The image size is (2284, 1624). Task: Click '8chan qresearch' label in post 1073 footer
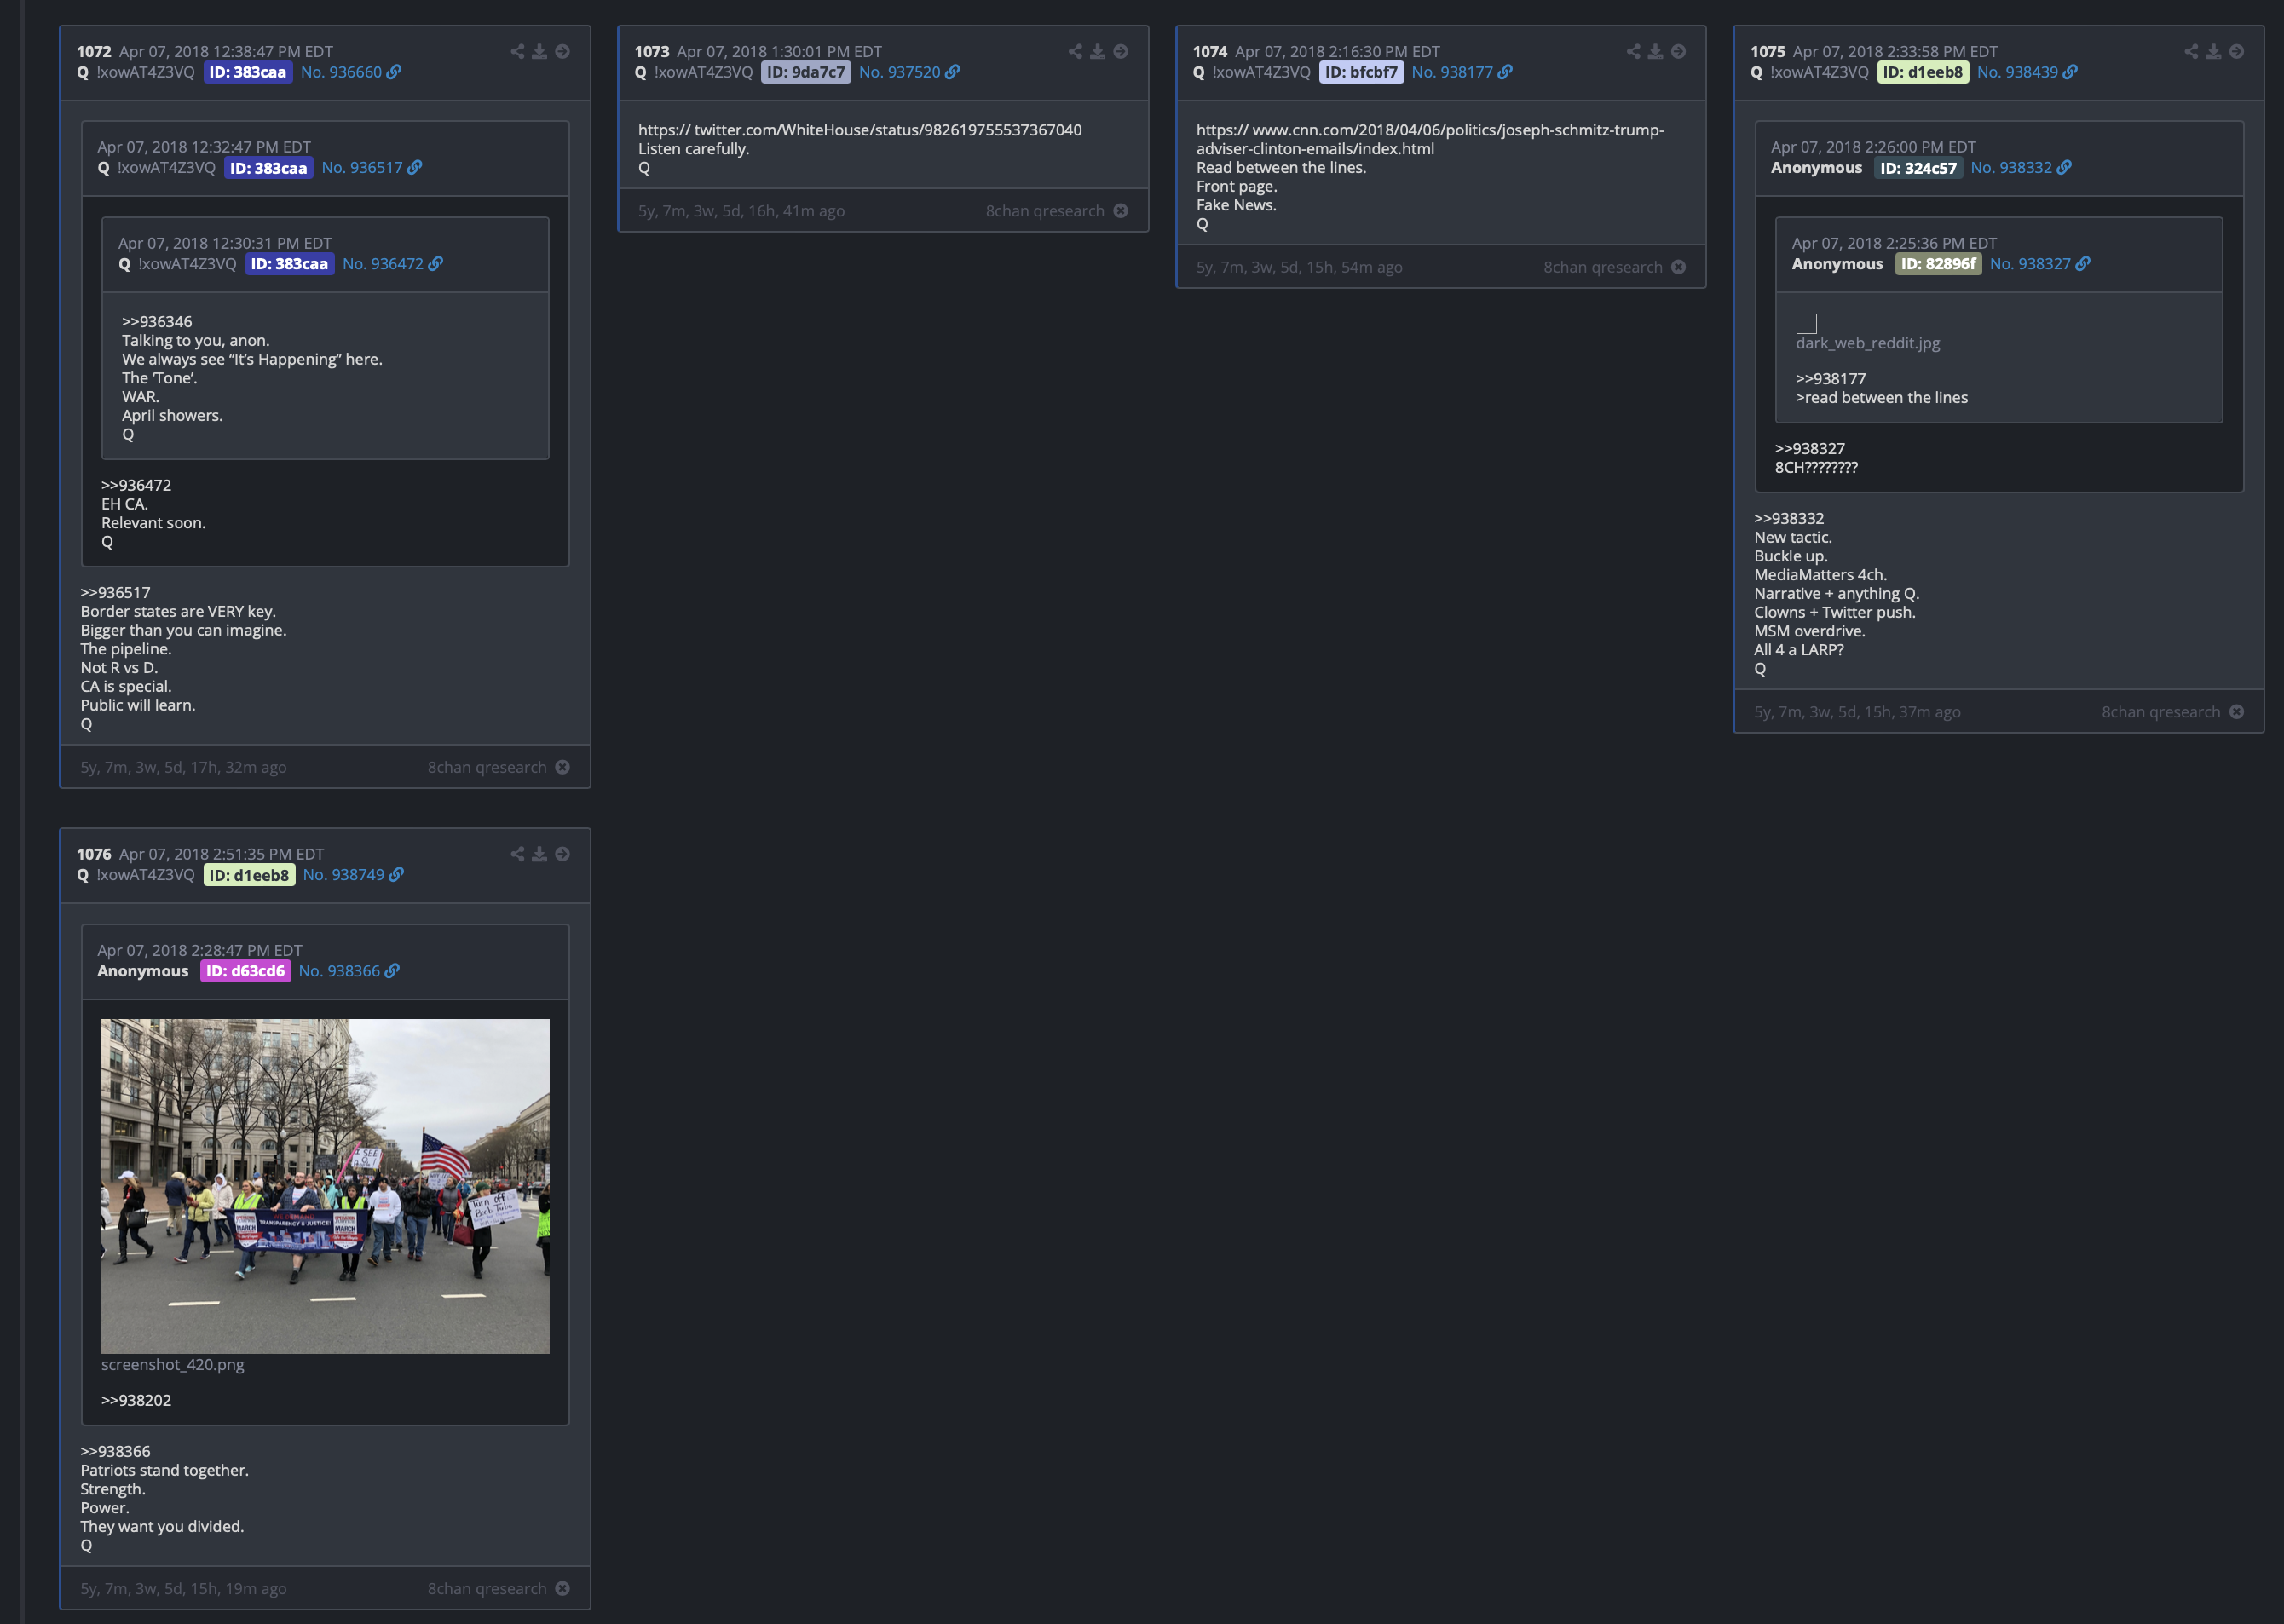coord(1045,211)
